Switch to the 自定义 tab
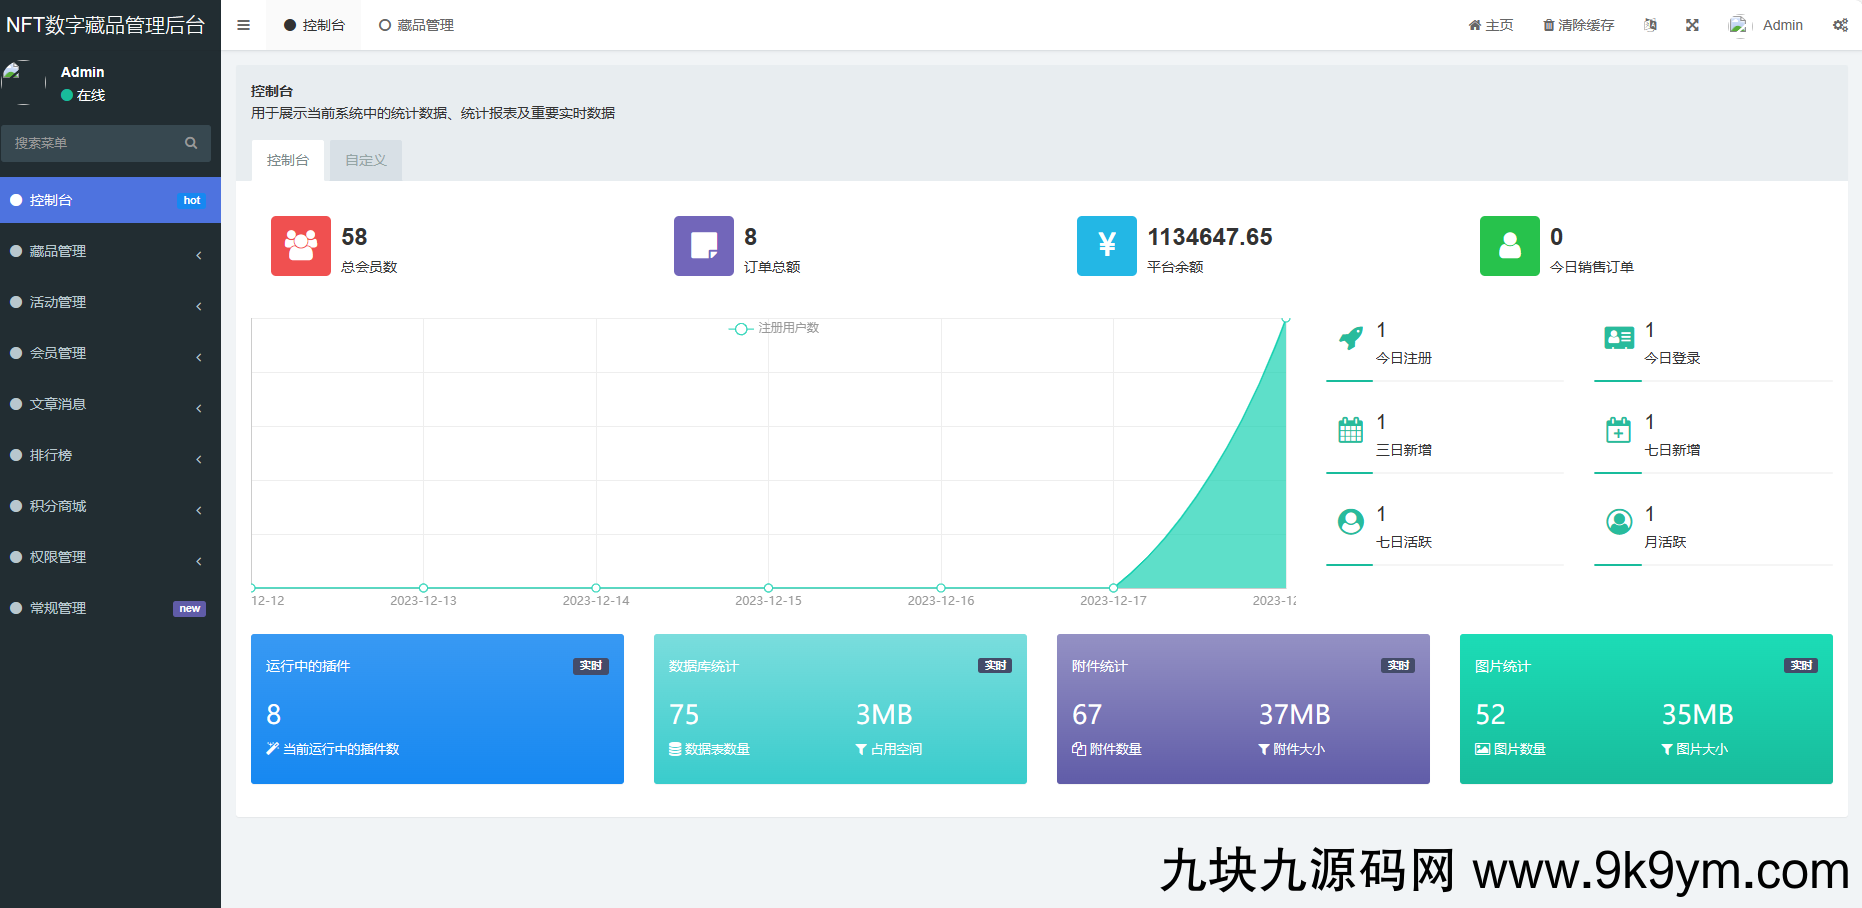The height and width of the screenshot is (908, 1862). 366,160
